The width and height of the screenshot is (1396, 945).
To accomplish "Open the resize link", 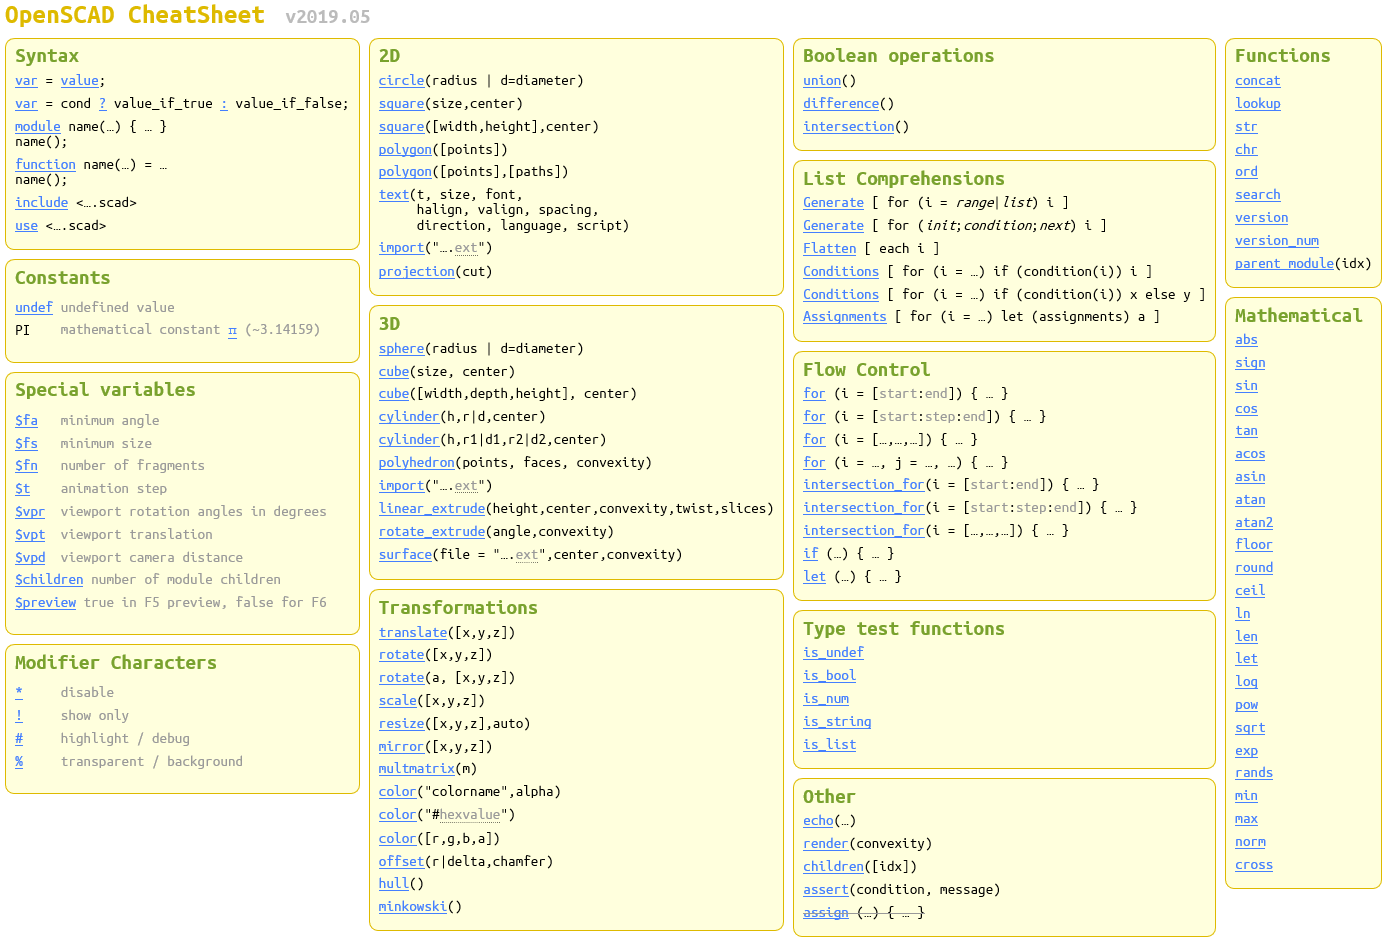I will pos(401,724).
